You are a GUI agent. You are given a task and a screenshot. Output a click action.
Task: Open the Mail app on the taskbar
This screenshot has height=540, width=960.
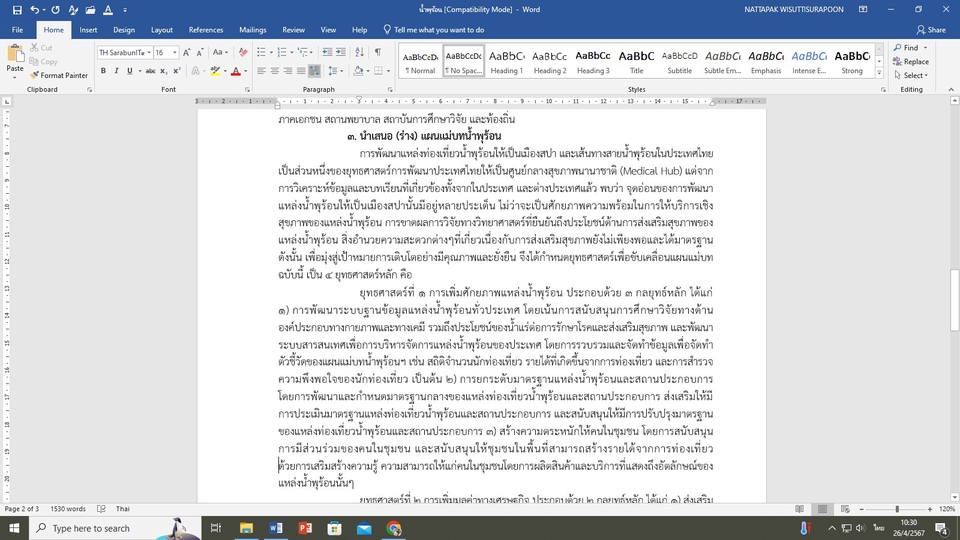point(364,528)
